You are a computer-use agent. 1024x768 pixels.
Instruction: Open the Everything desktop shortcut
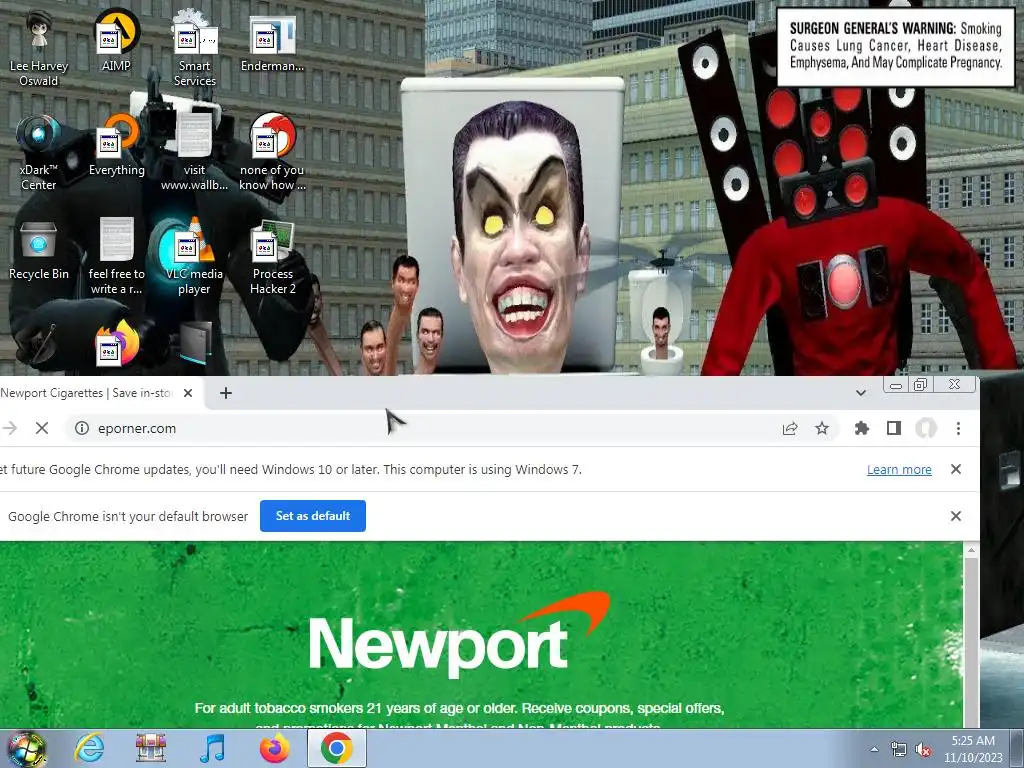116,145
